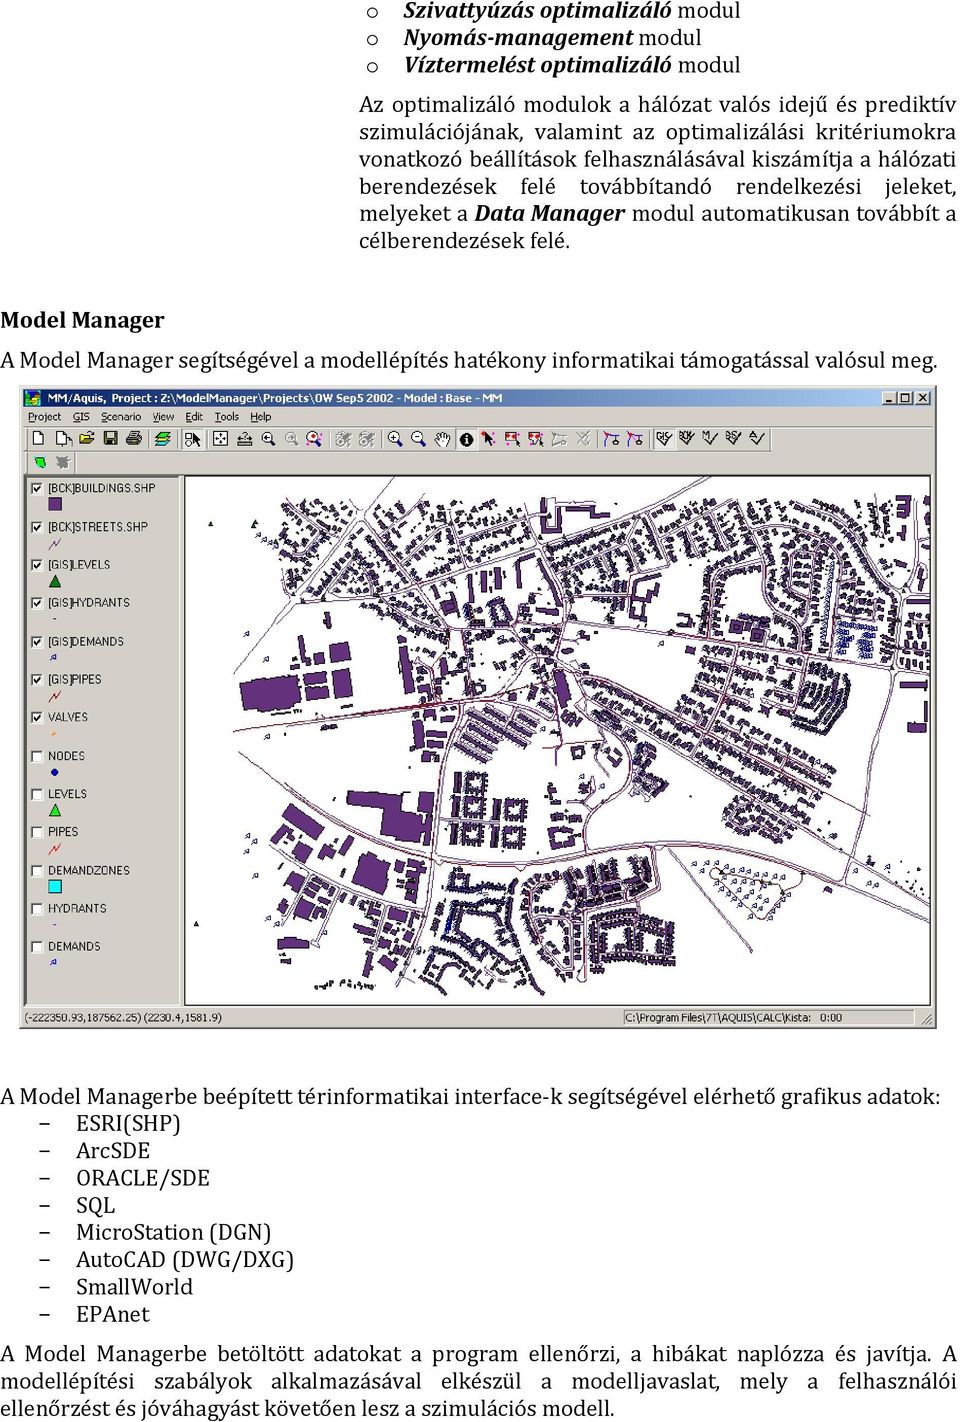Screen dimensions: 960x1422
Task: Open the View menu
Action: coord(163,417)
